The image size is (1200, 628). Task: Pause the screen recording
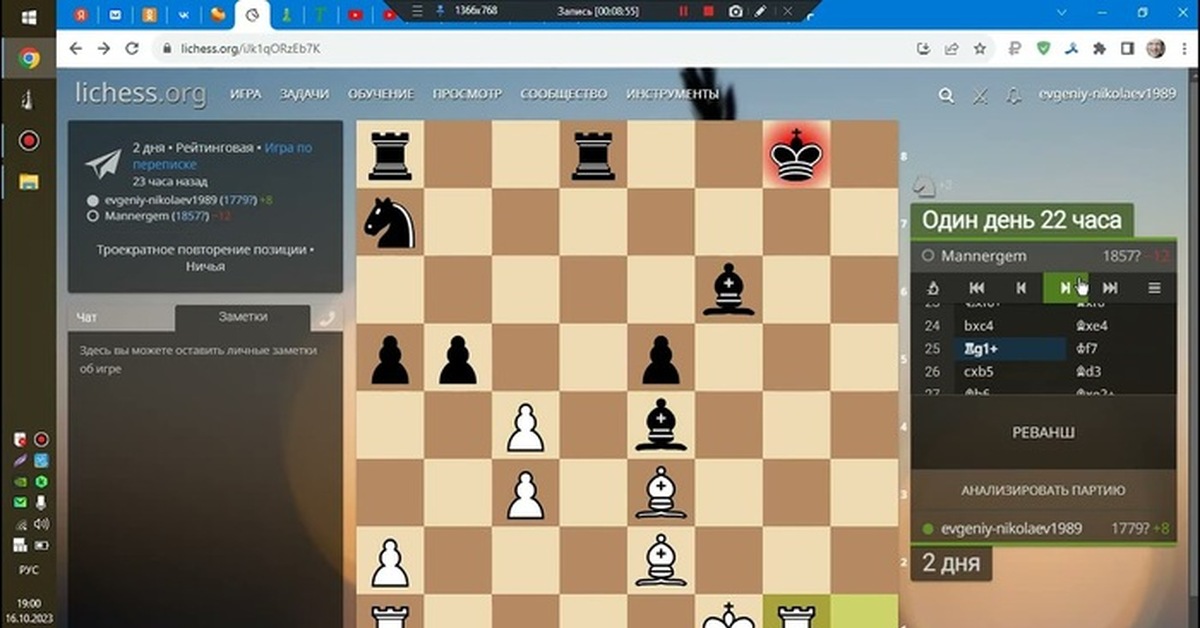[684, 11]
